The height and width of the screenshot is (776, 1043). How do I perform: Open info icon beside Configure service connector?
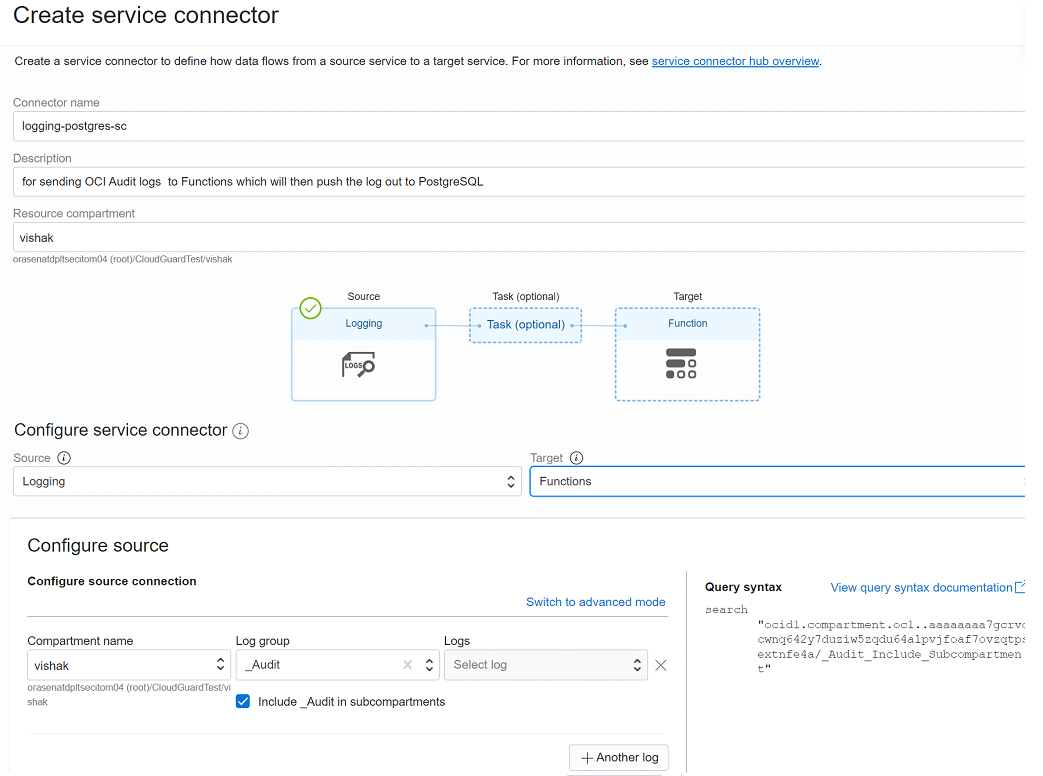[x=240, y=431]
